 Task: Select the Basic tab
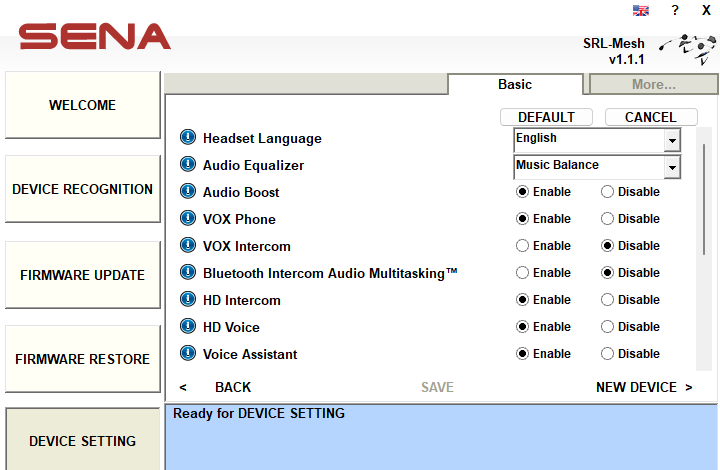click(x=515, y=85)
